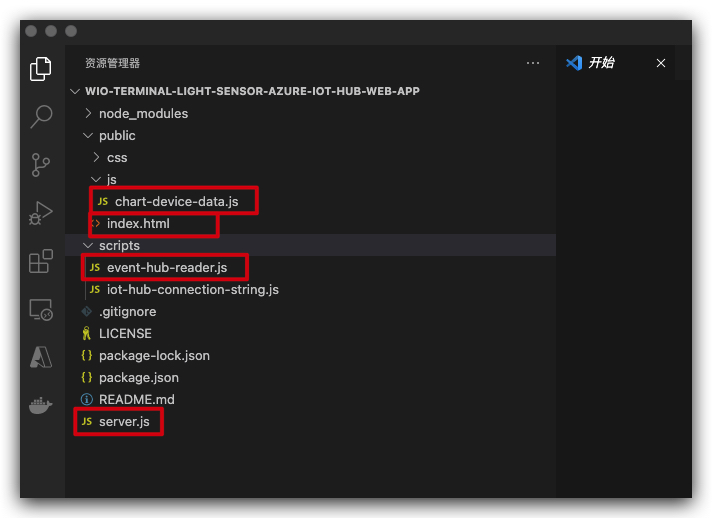Collapse the public folder
The width and height of the screenshot is (712, 518).
[x=88, y=135]
